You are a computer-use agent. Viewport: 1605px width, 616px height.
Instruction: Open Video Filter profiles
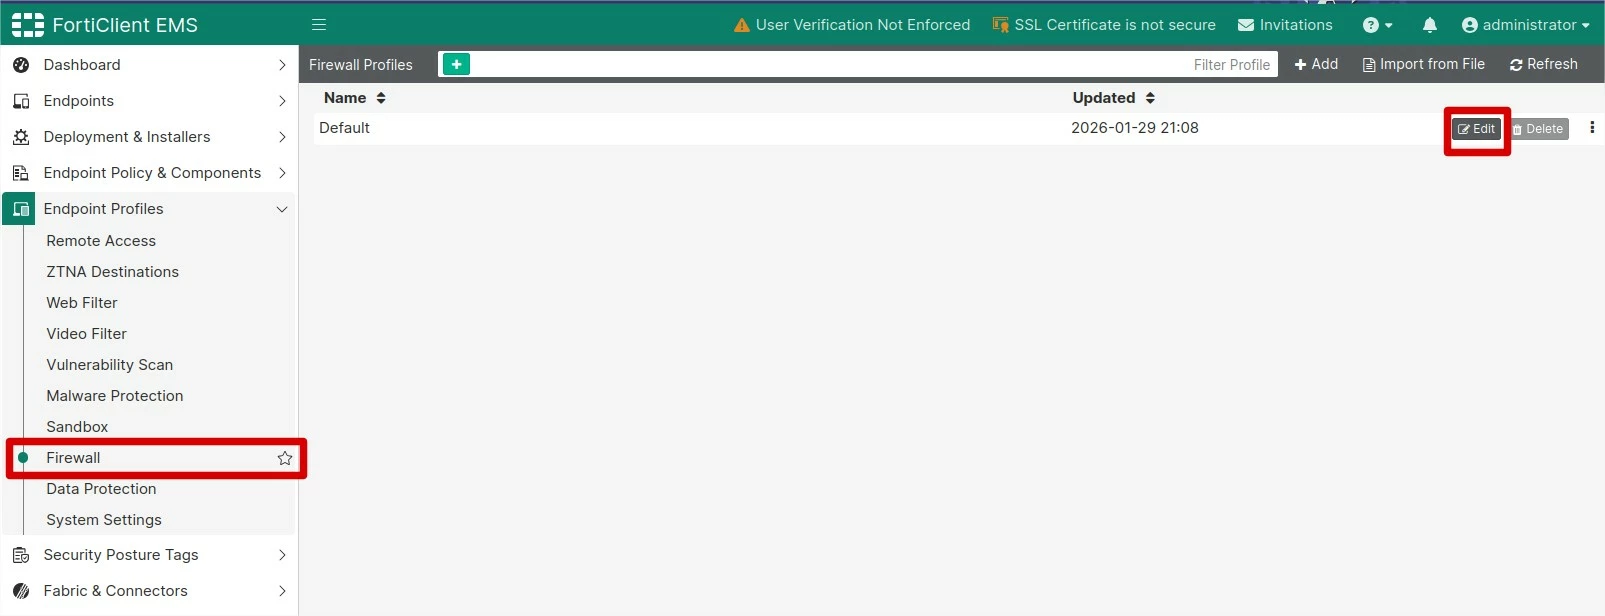(86, 334)
